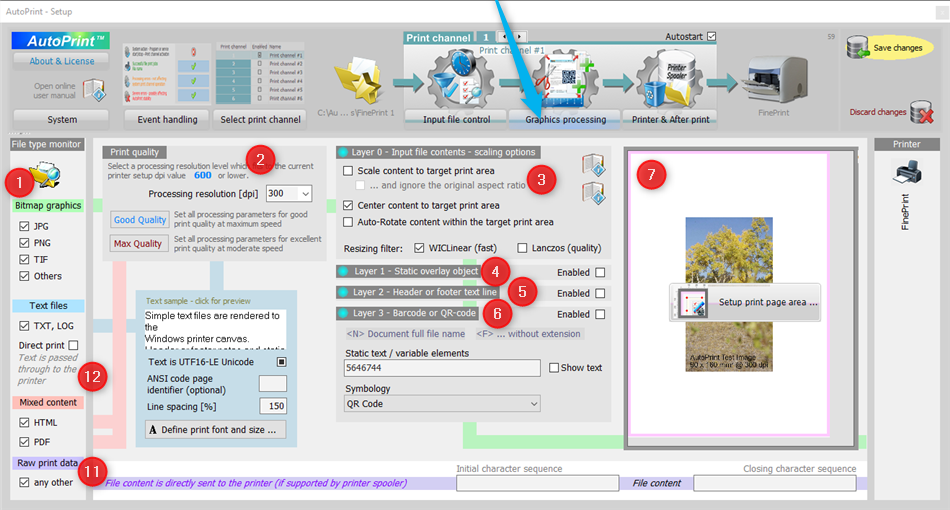Enable Layer 1 Static overlay object
This screenshot has height=510, width=950.
(x=600, y=273)
